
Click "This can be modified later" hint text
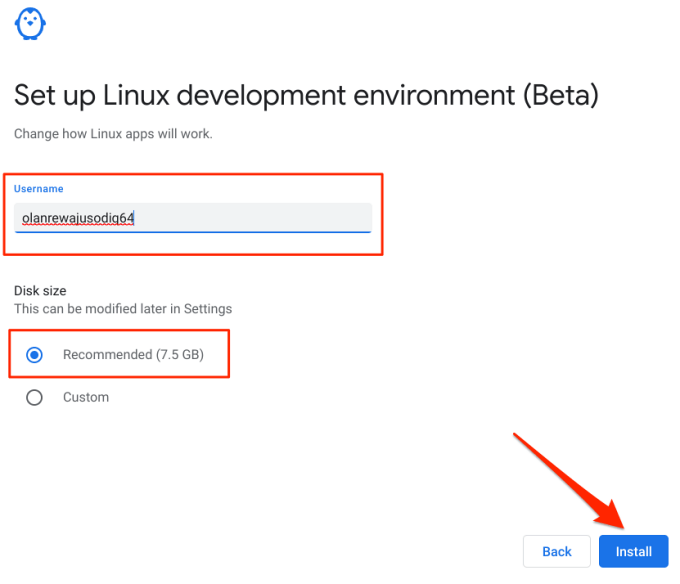point(93,309)
